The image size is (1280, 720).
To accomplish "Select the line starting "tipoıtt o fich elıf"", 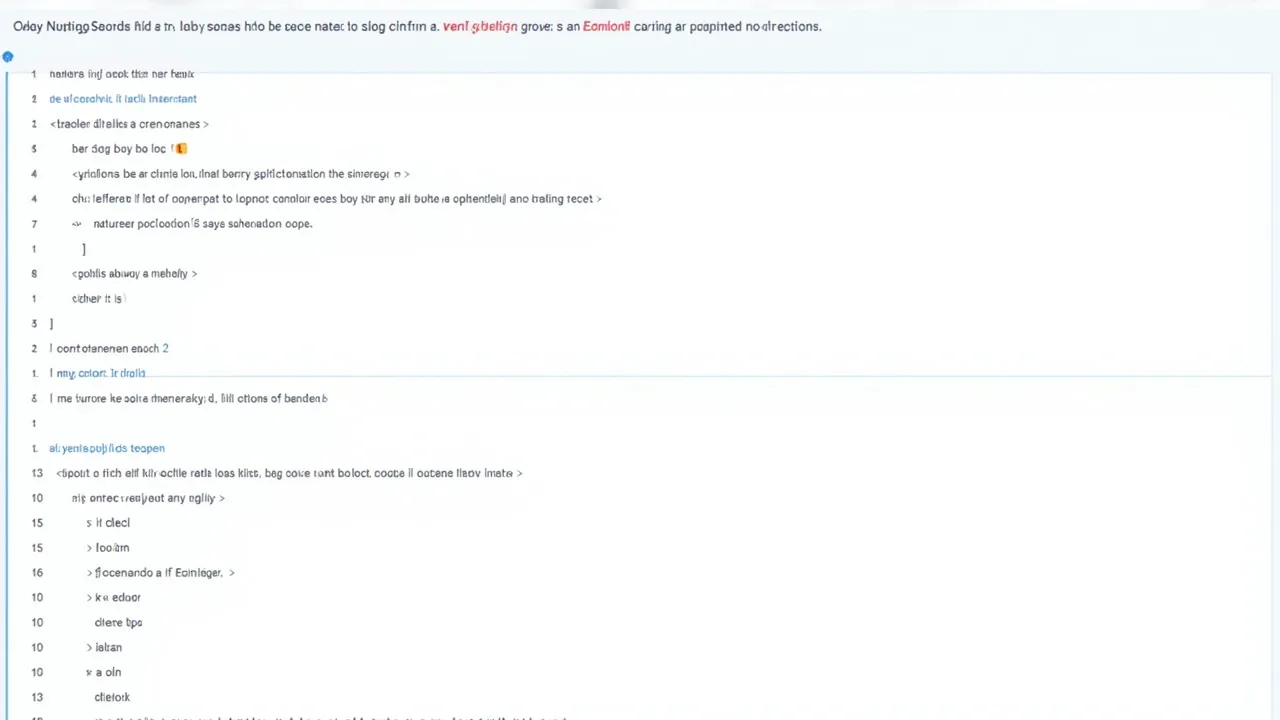I will [x=290, y=473].
